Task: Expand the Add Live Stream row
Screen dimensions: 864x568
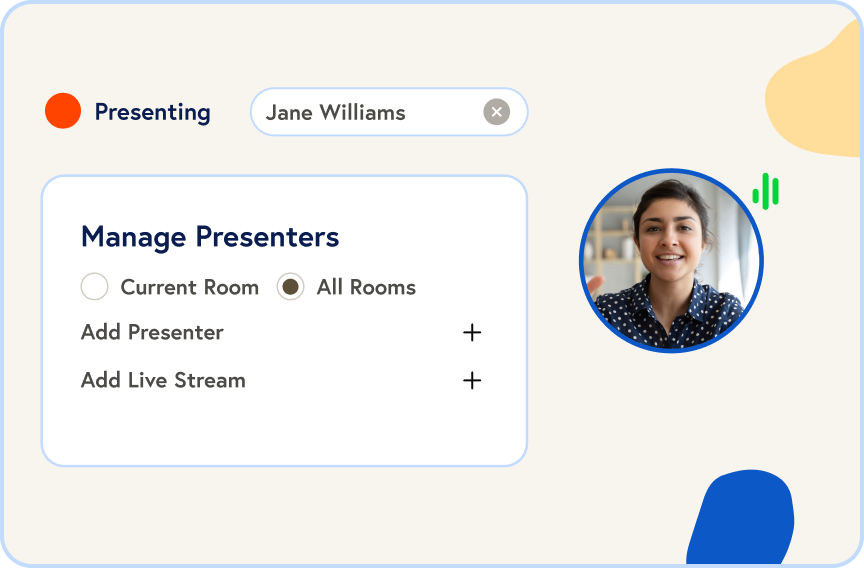Action: [x=163, y=380]
